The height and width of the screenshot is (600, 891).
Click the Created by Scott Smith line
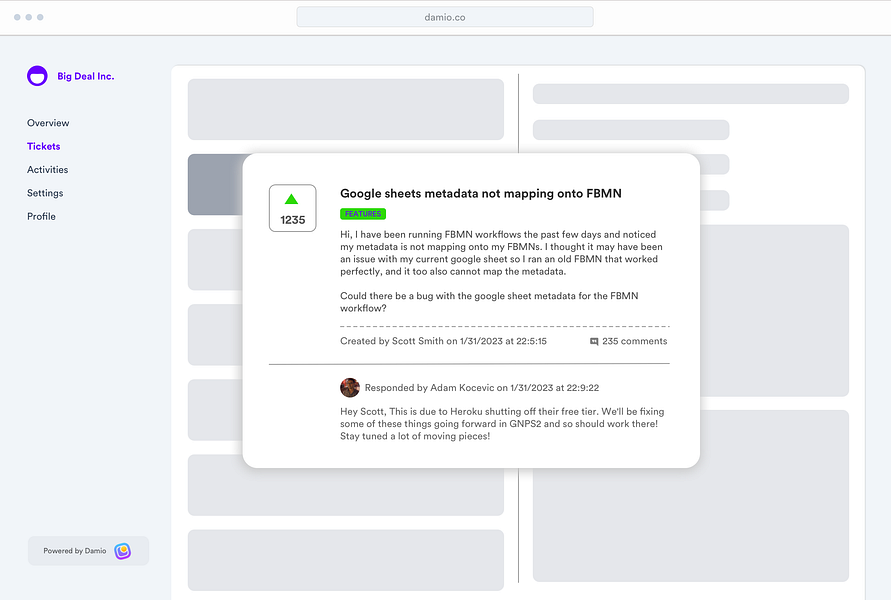443,341
